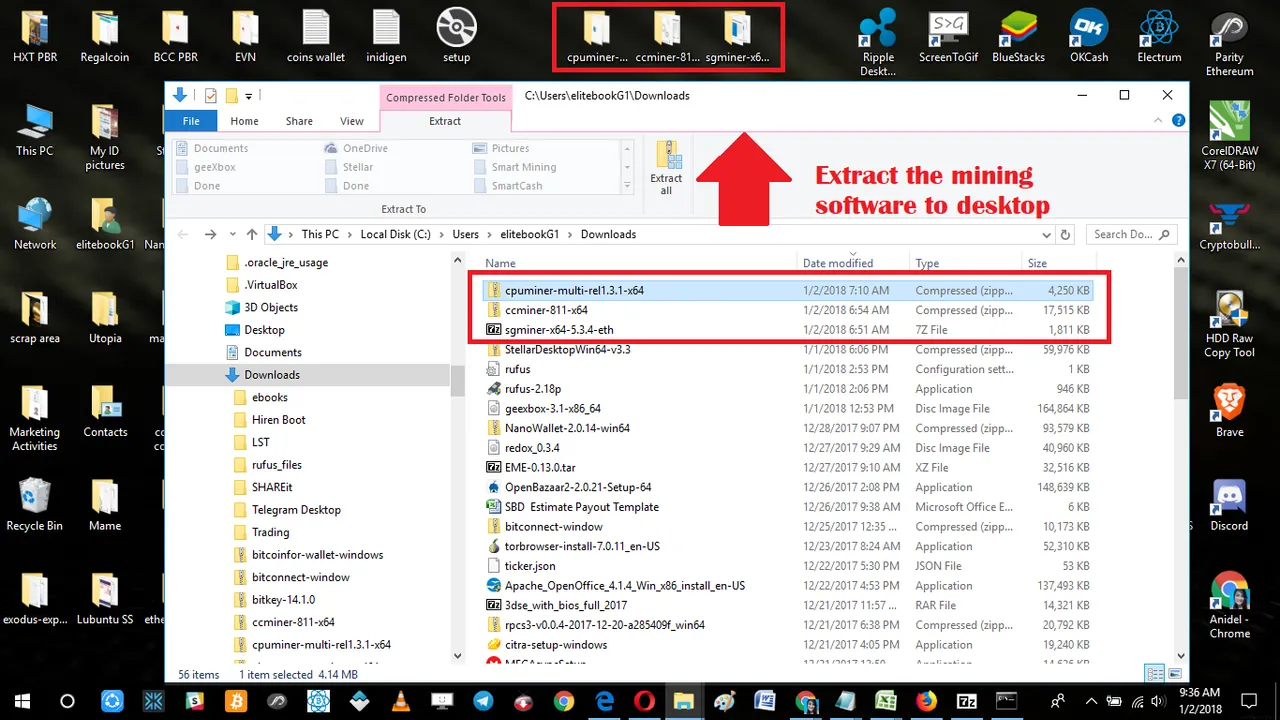
Task: Expand the Extract To gallery with the More arrow
Action: pos(628,186)
